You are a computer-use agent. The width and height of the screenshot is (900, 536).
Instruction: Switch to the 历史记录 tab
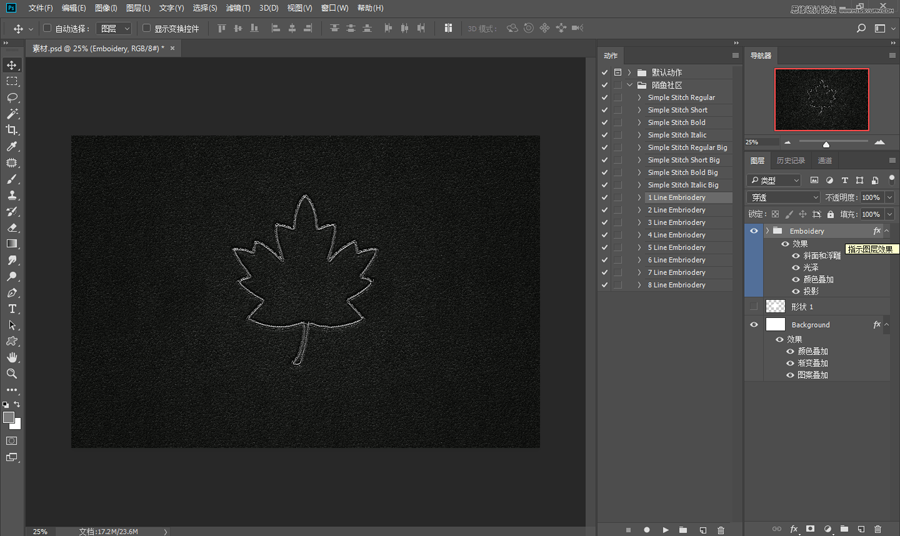(x=790, y=160)
